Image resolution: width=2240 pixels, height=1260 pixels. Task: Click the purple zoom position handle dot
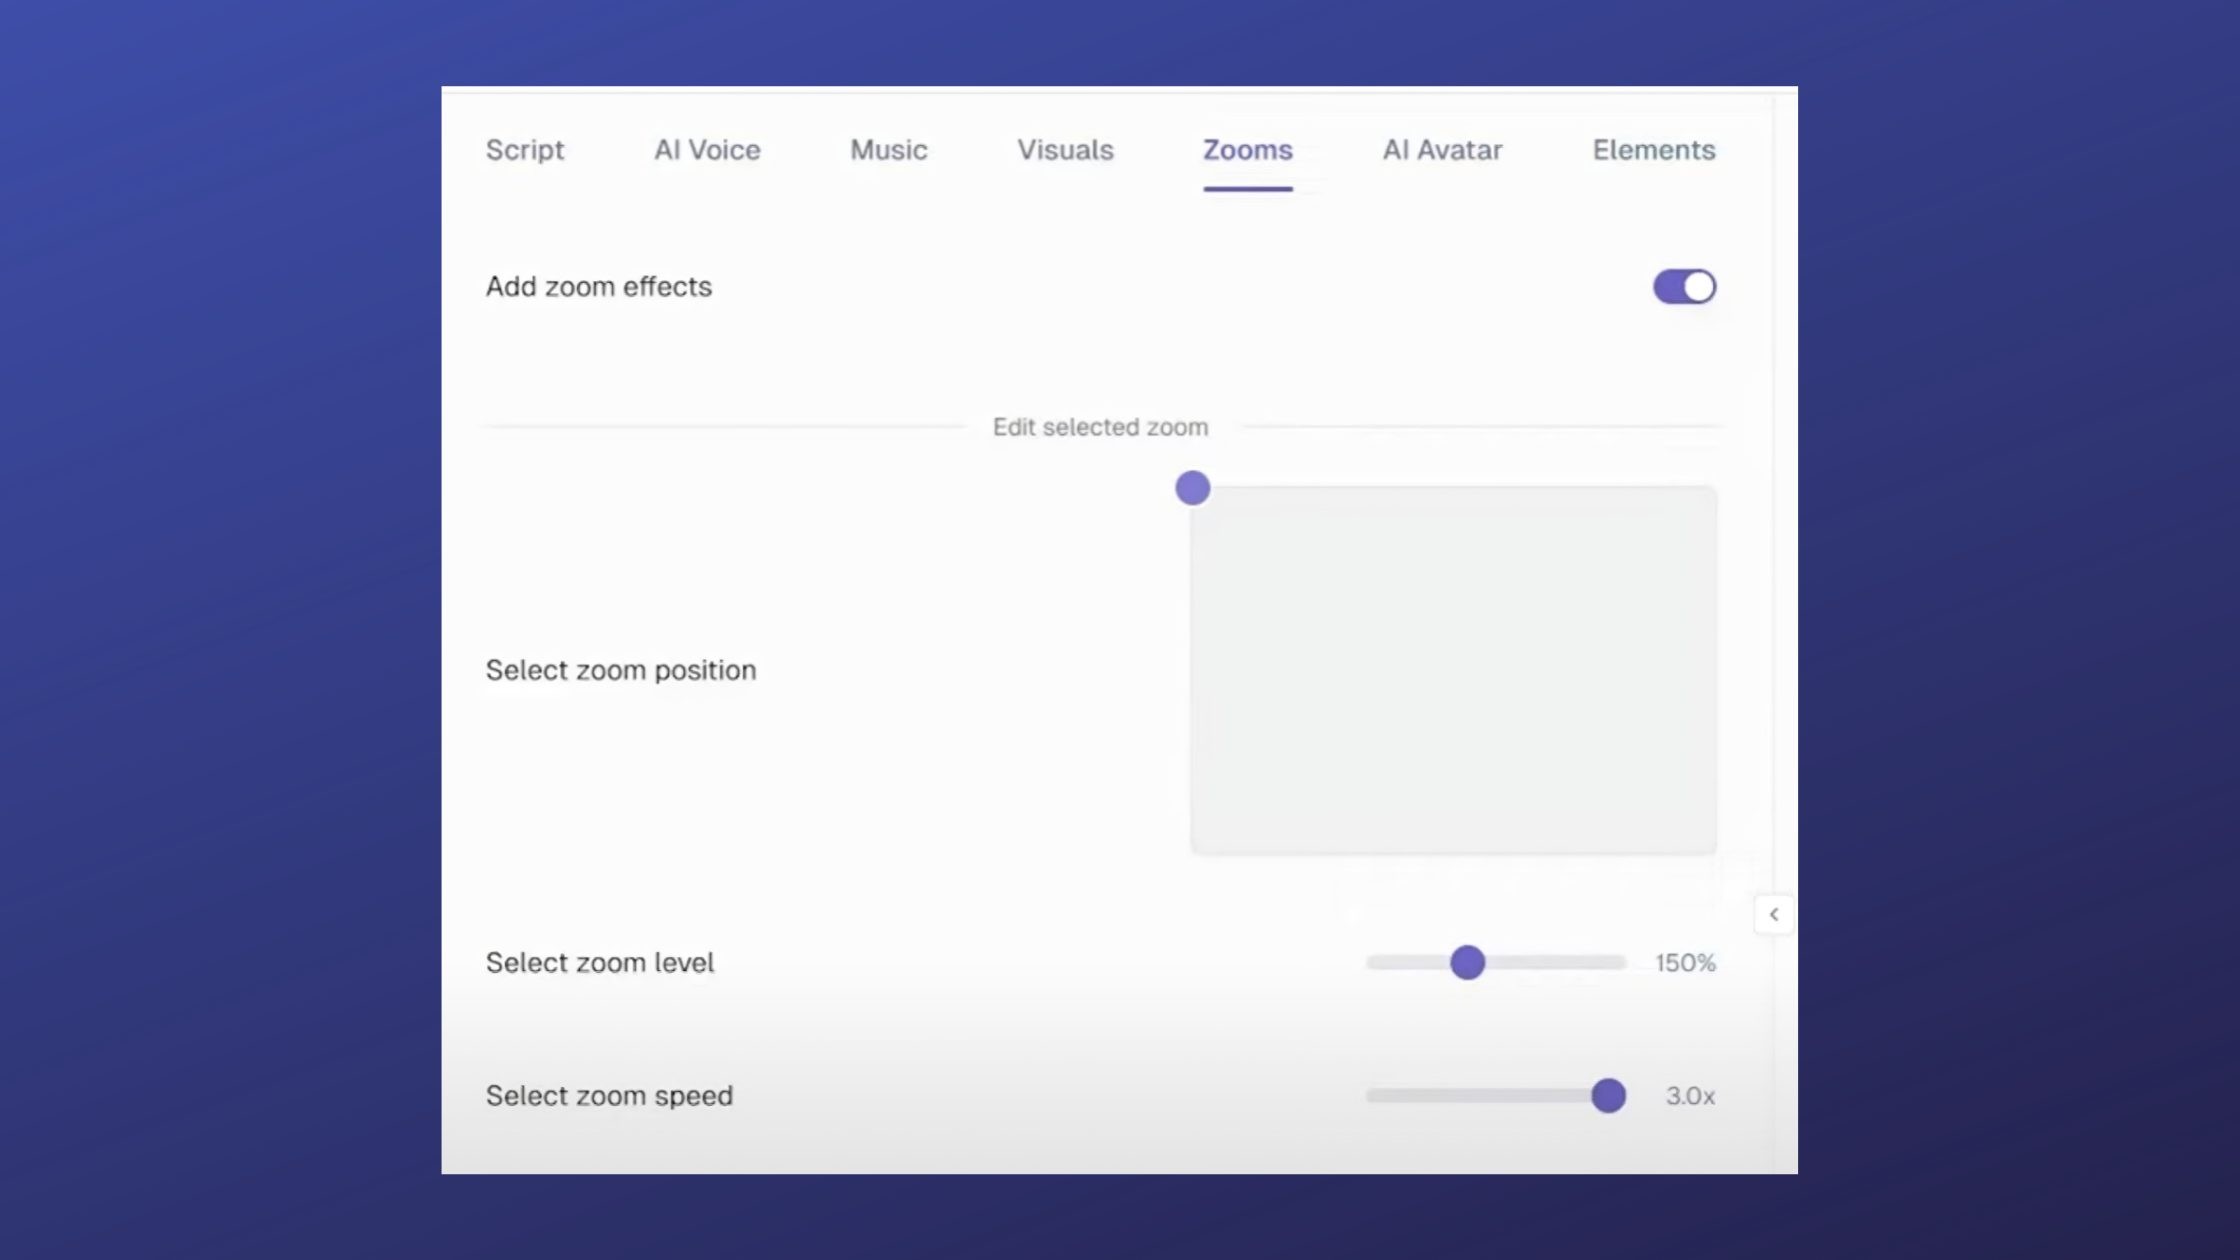1192,488
